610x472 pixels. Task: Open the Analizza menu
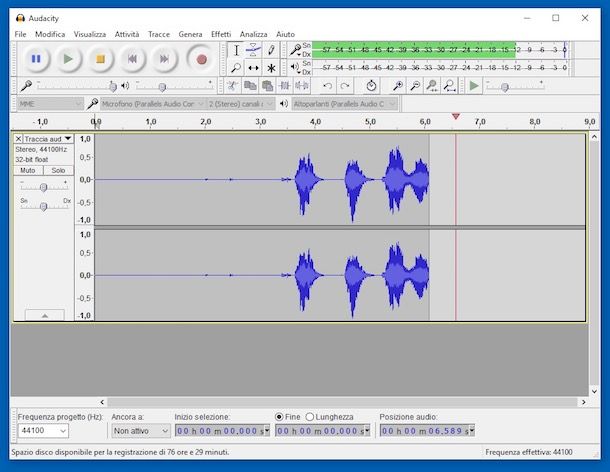click(254, 34)
